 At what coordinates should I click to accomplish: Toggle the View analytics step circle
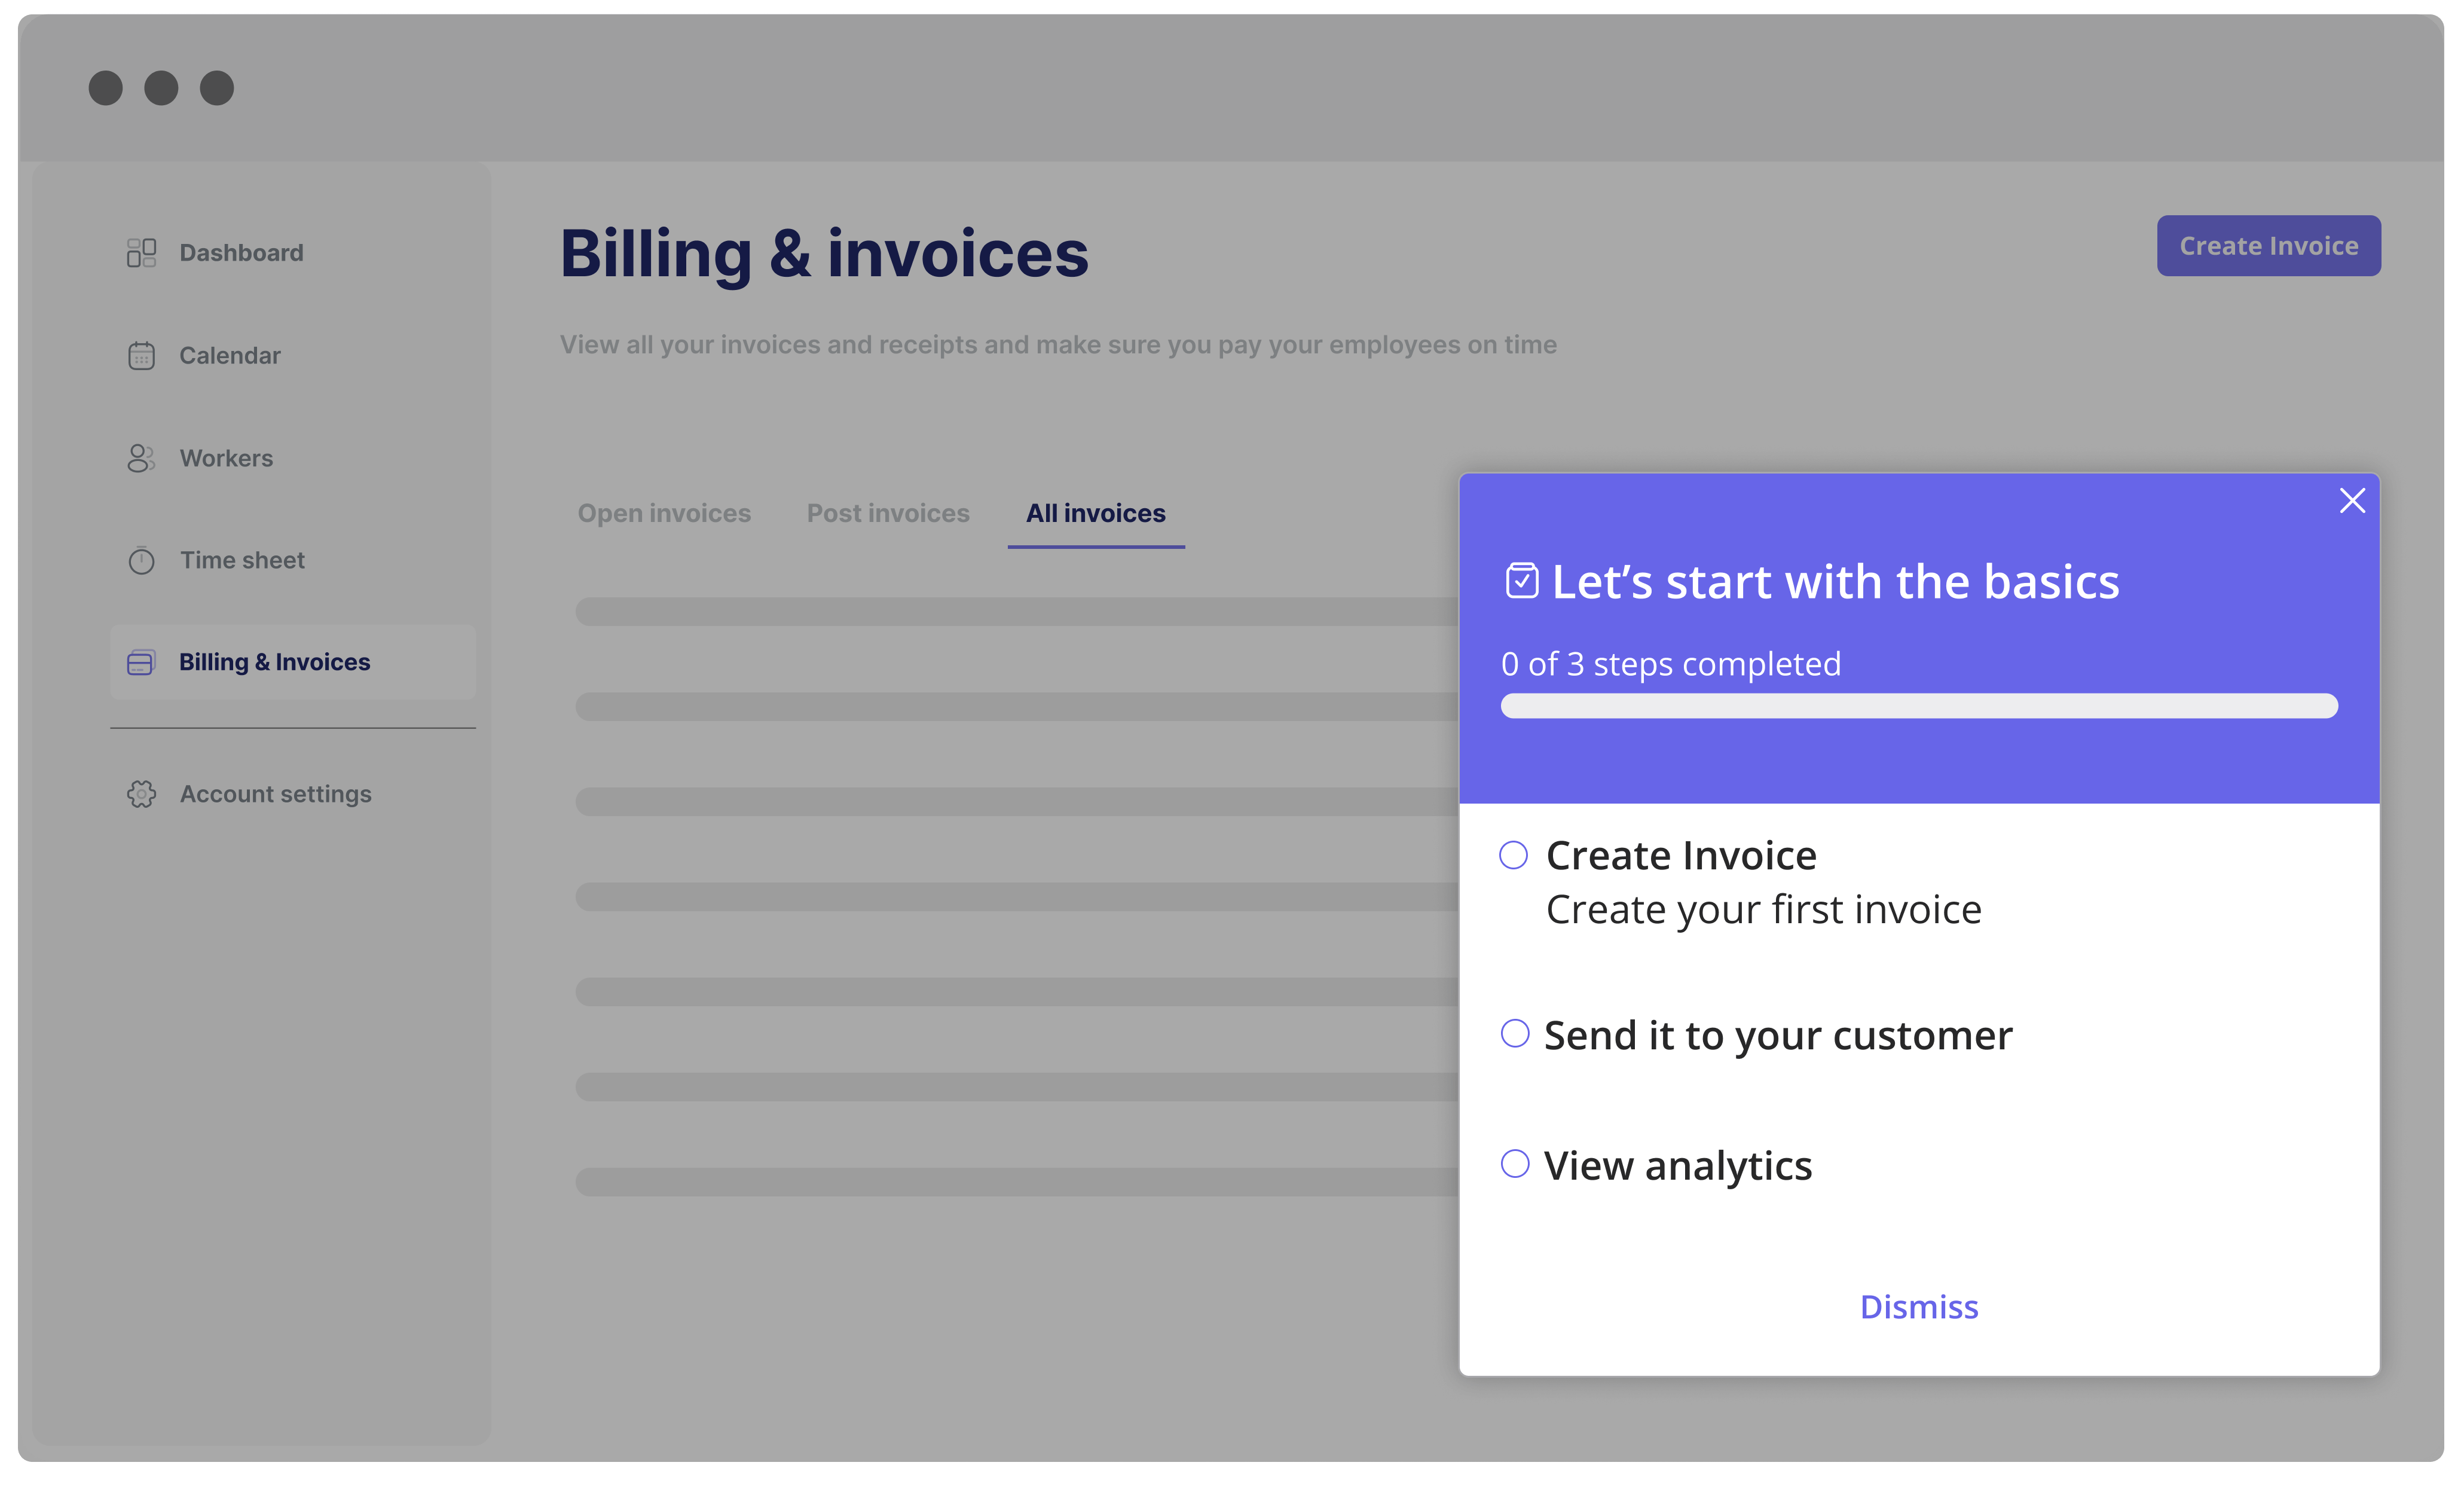(1515, 1164)
